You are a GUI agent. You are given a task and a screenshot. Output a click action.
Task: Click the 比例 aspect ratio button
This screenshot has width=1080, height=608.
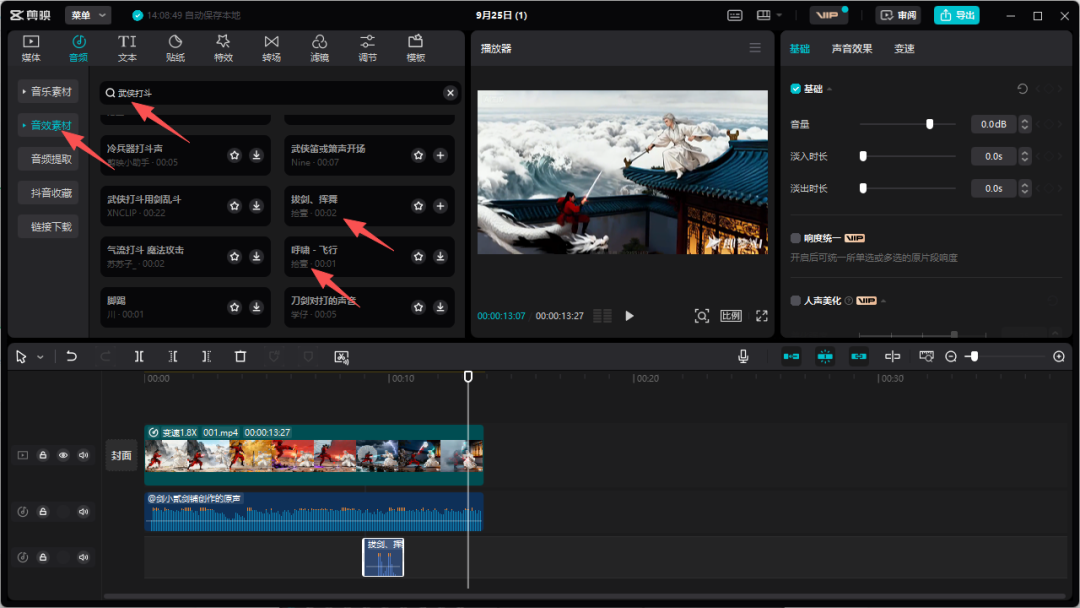731,316
